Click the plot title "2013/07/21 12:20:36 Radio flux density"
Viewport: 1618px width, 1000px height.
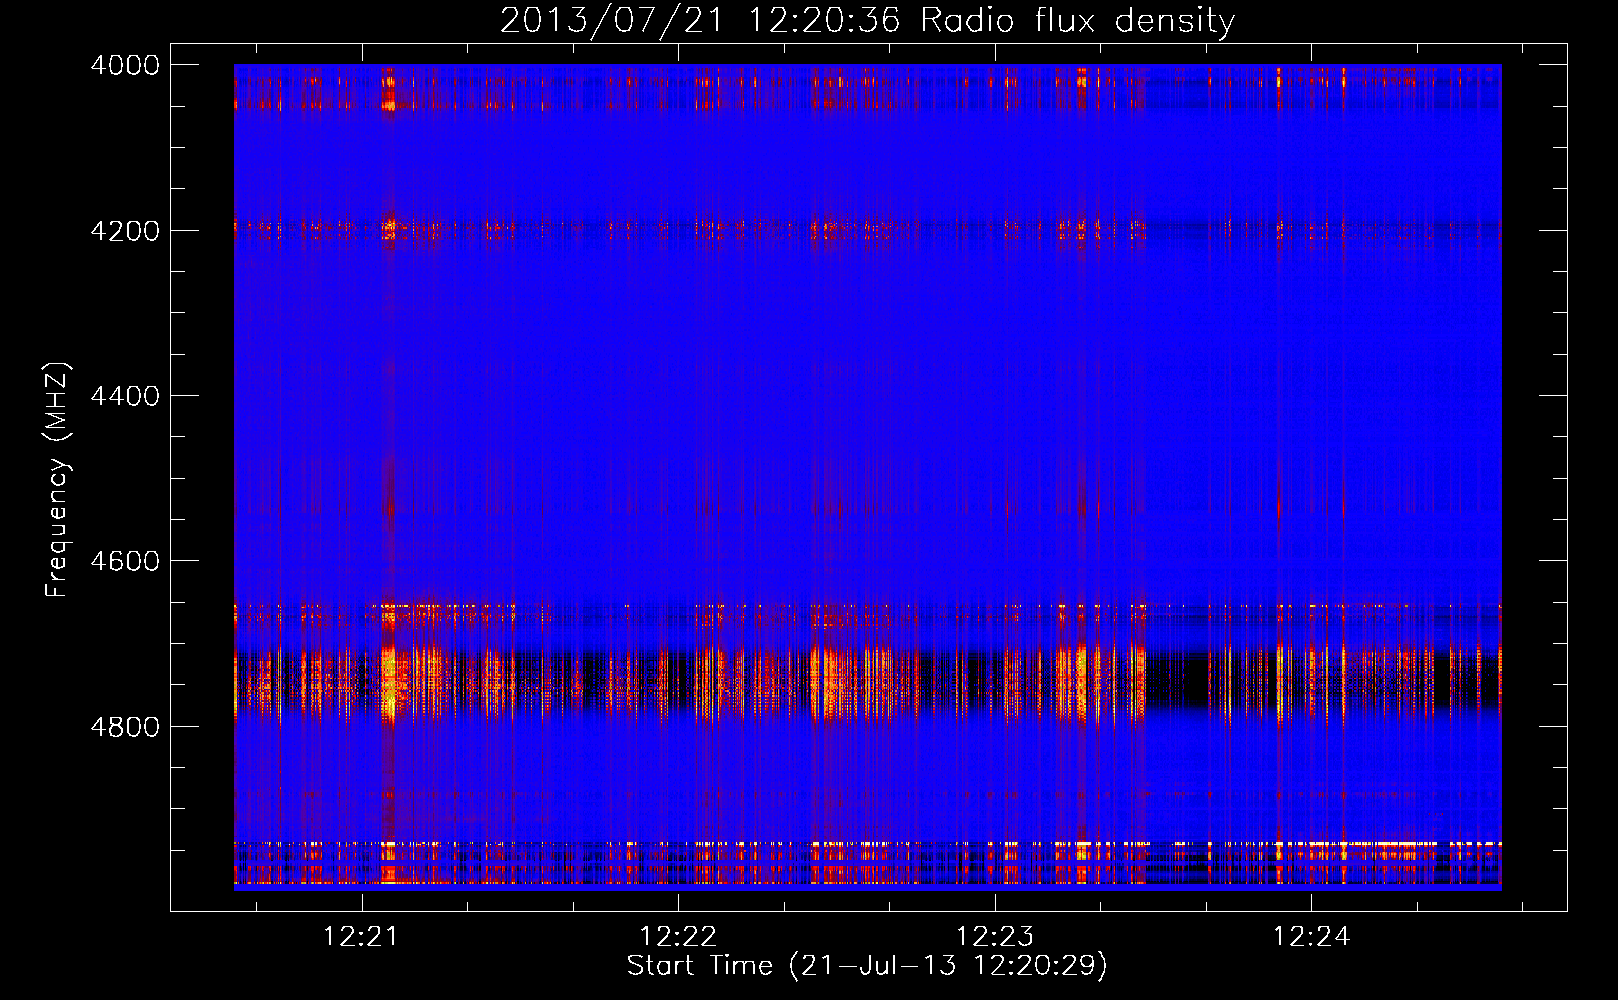[x=867, y=21]
